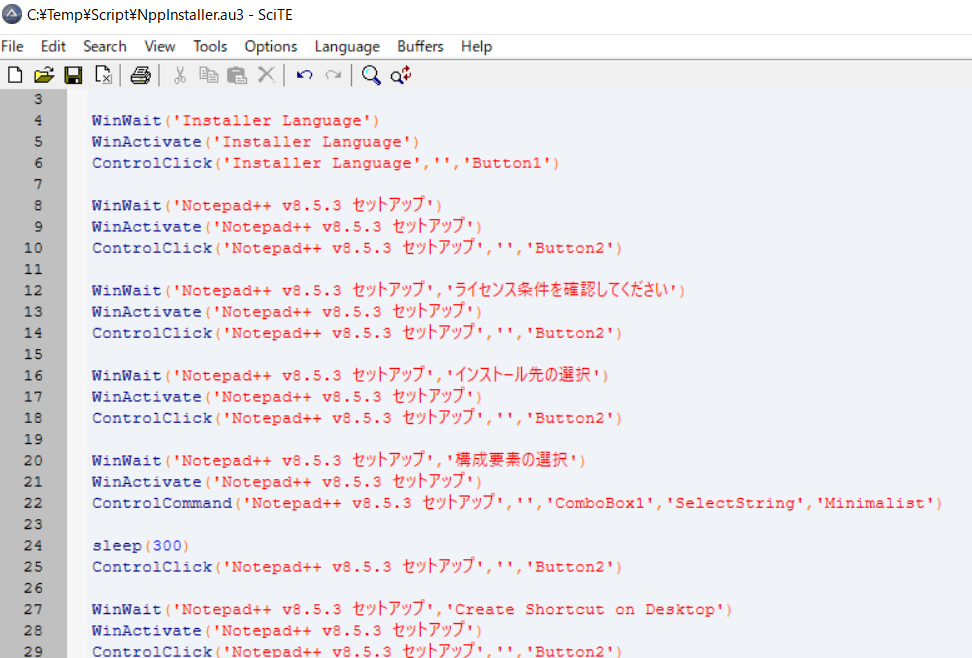Open Find with the magnifying glass icon

click(x=371, y=75)
